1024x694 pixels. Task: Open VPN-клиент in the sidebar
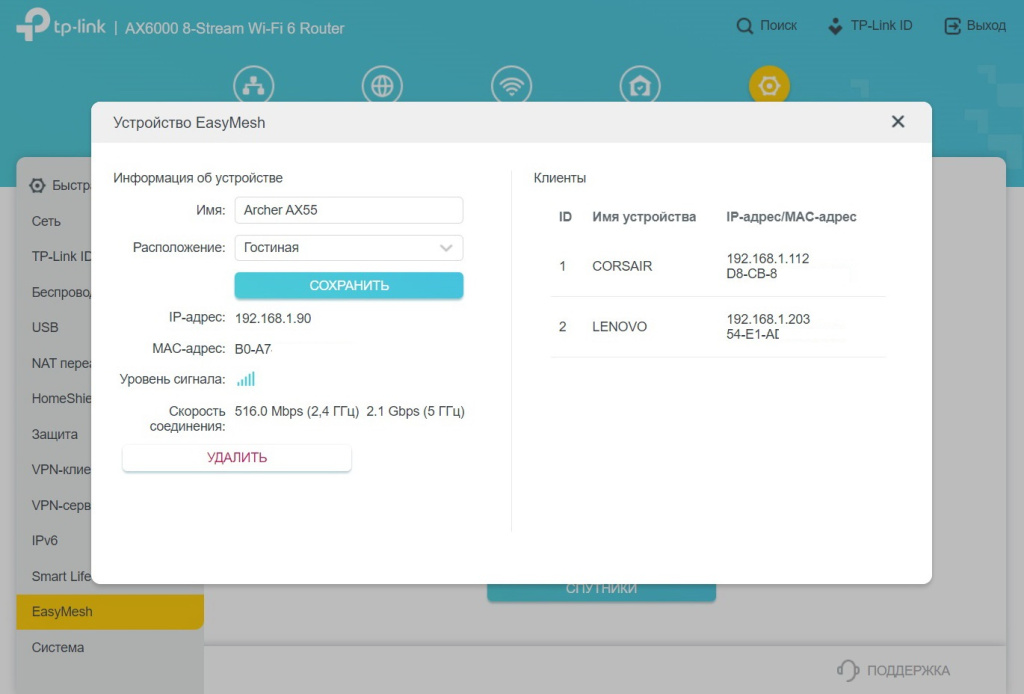tap(61, 469)
